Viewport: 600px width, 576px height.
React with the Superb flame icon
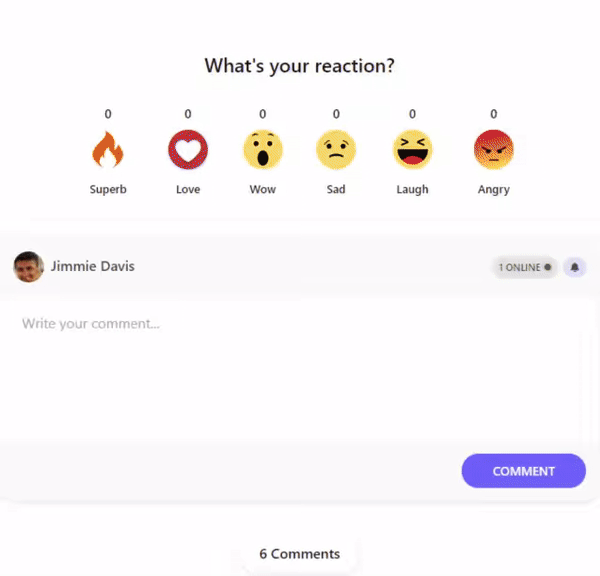coord(108,150)
